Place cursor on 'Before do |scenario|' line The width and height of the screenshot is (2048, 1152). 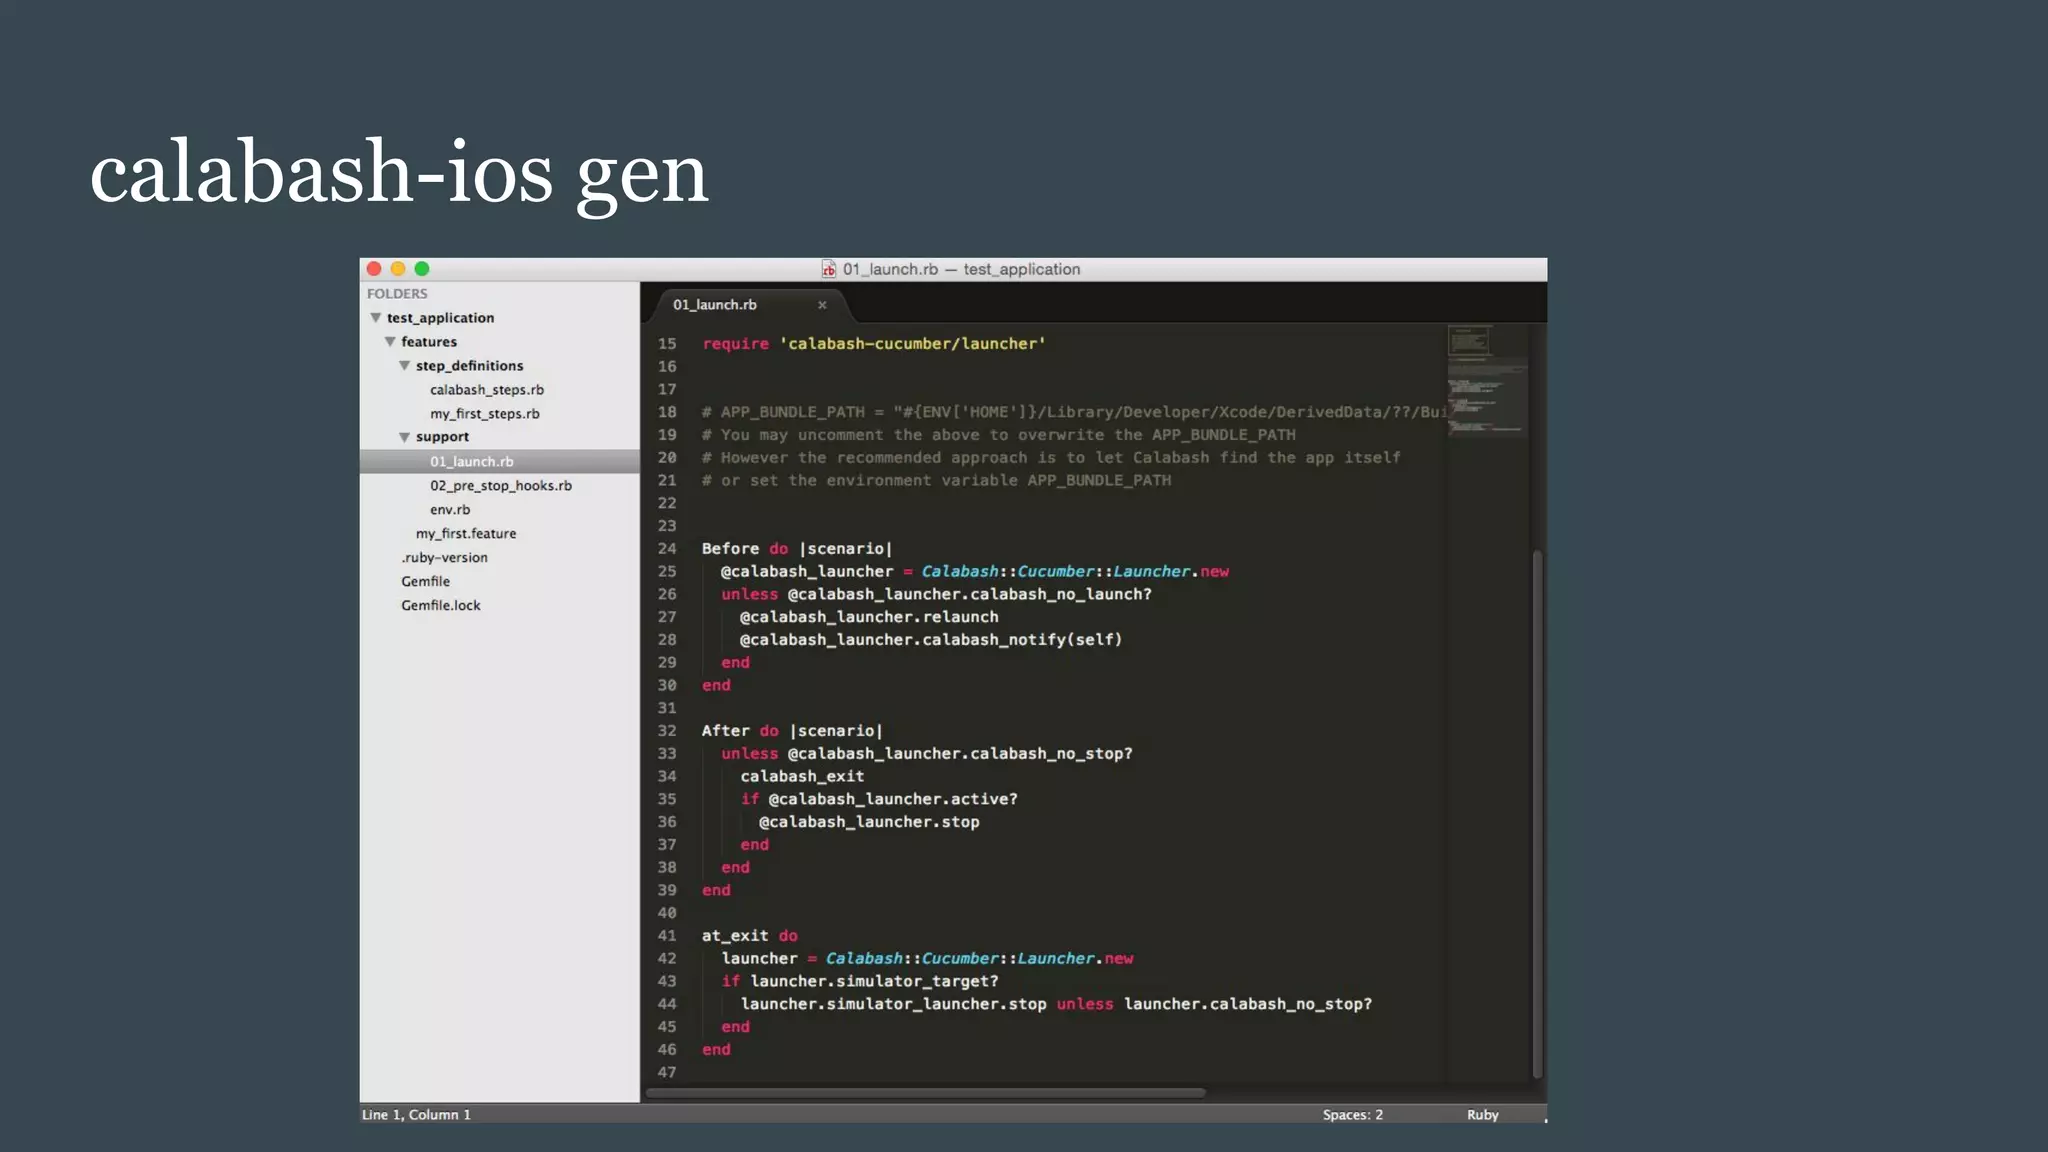coord(797,549)
